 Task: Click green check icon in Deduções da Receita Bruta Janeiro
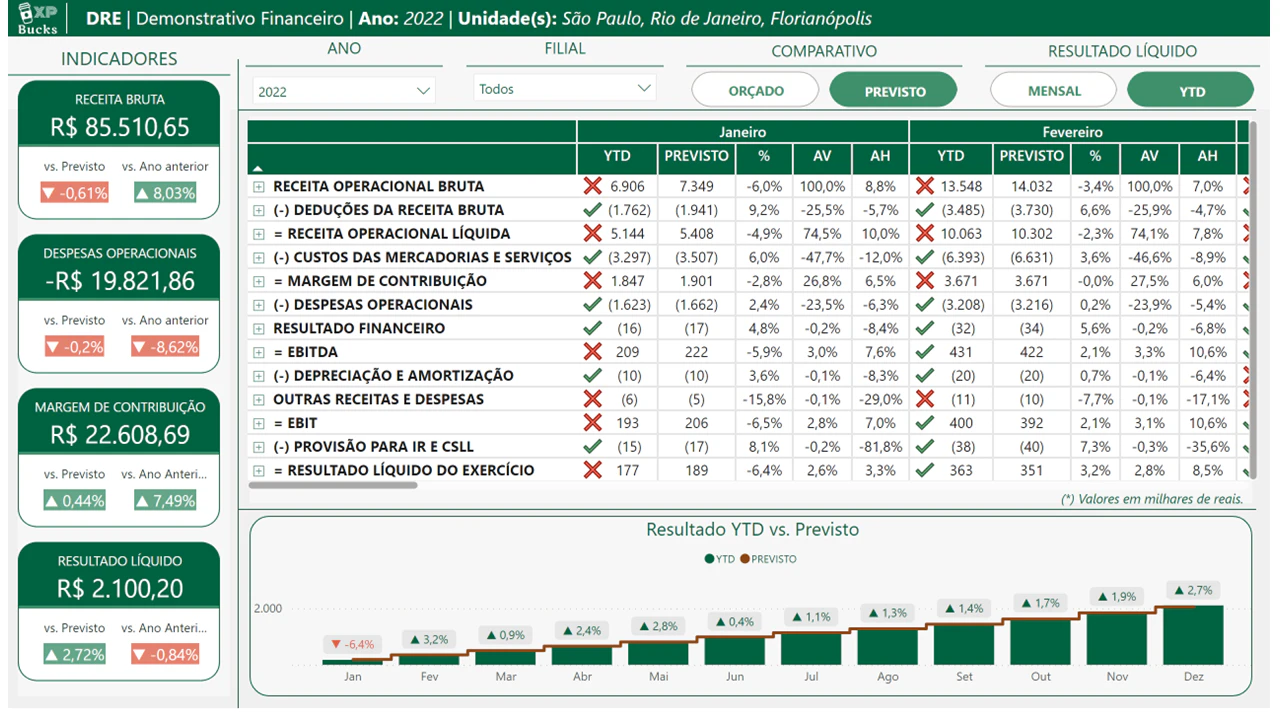593,210
